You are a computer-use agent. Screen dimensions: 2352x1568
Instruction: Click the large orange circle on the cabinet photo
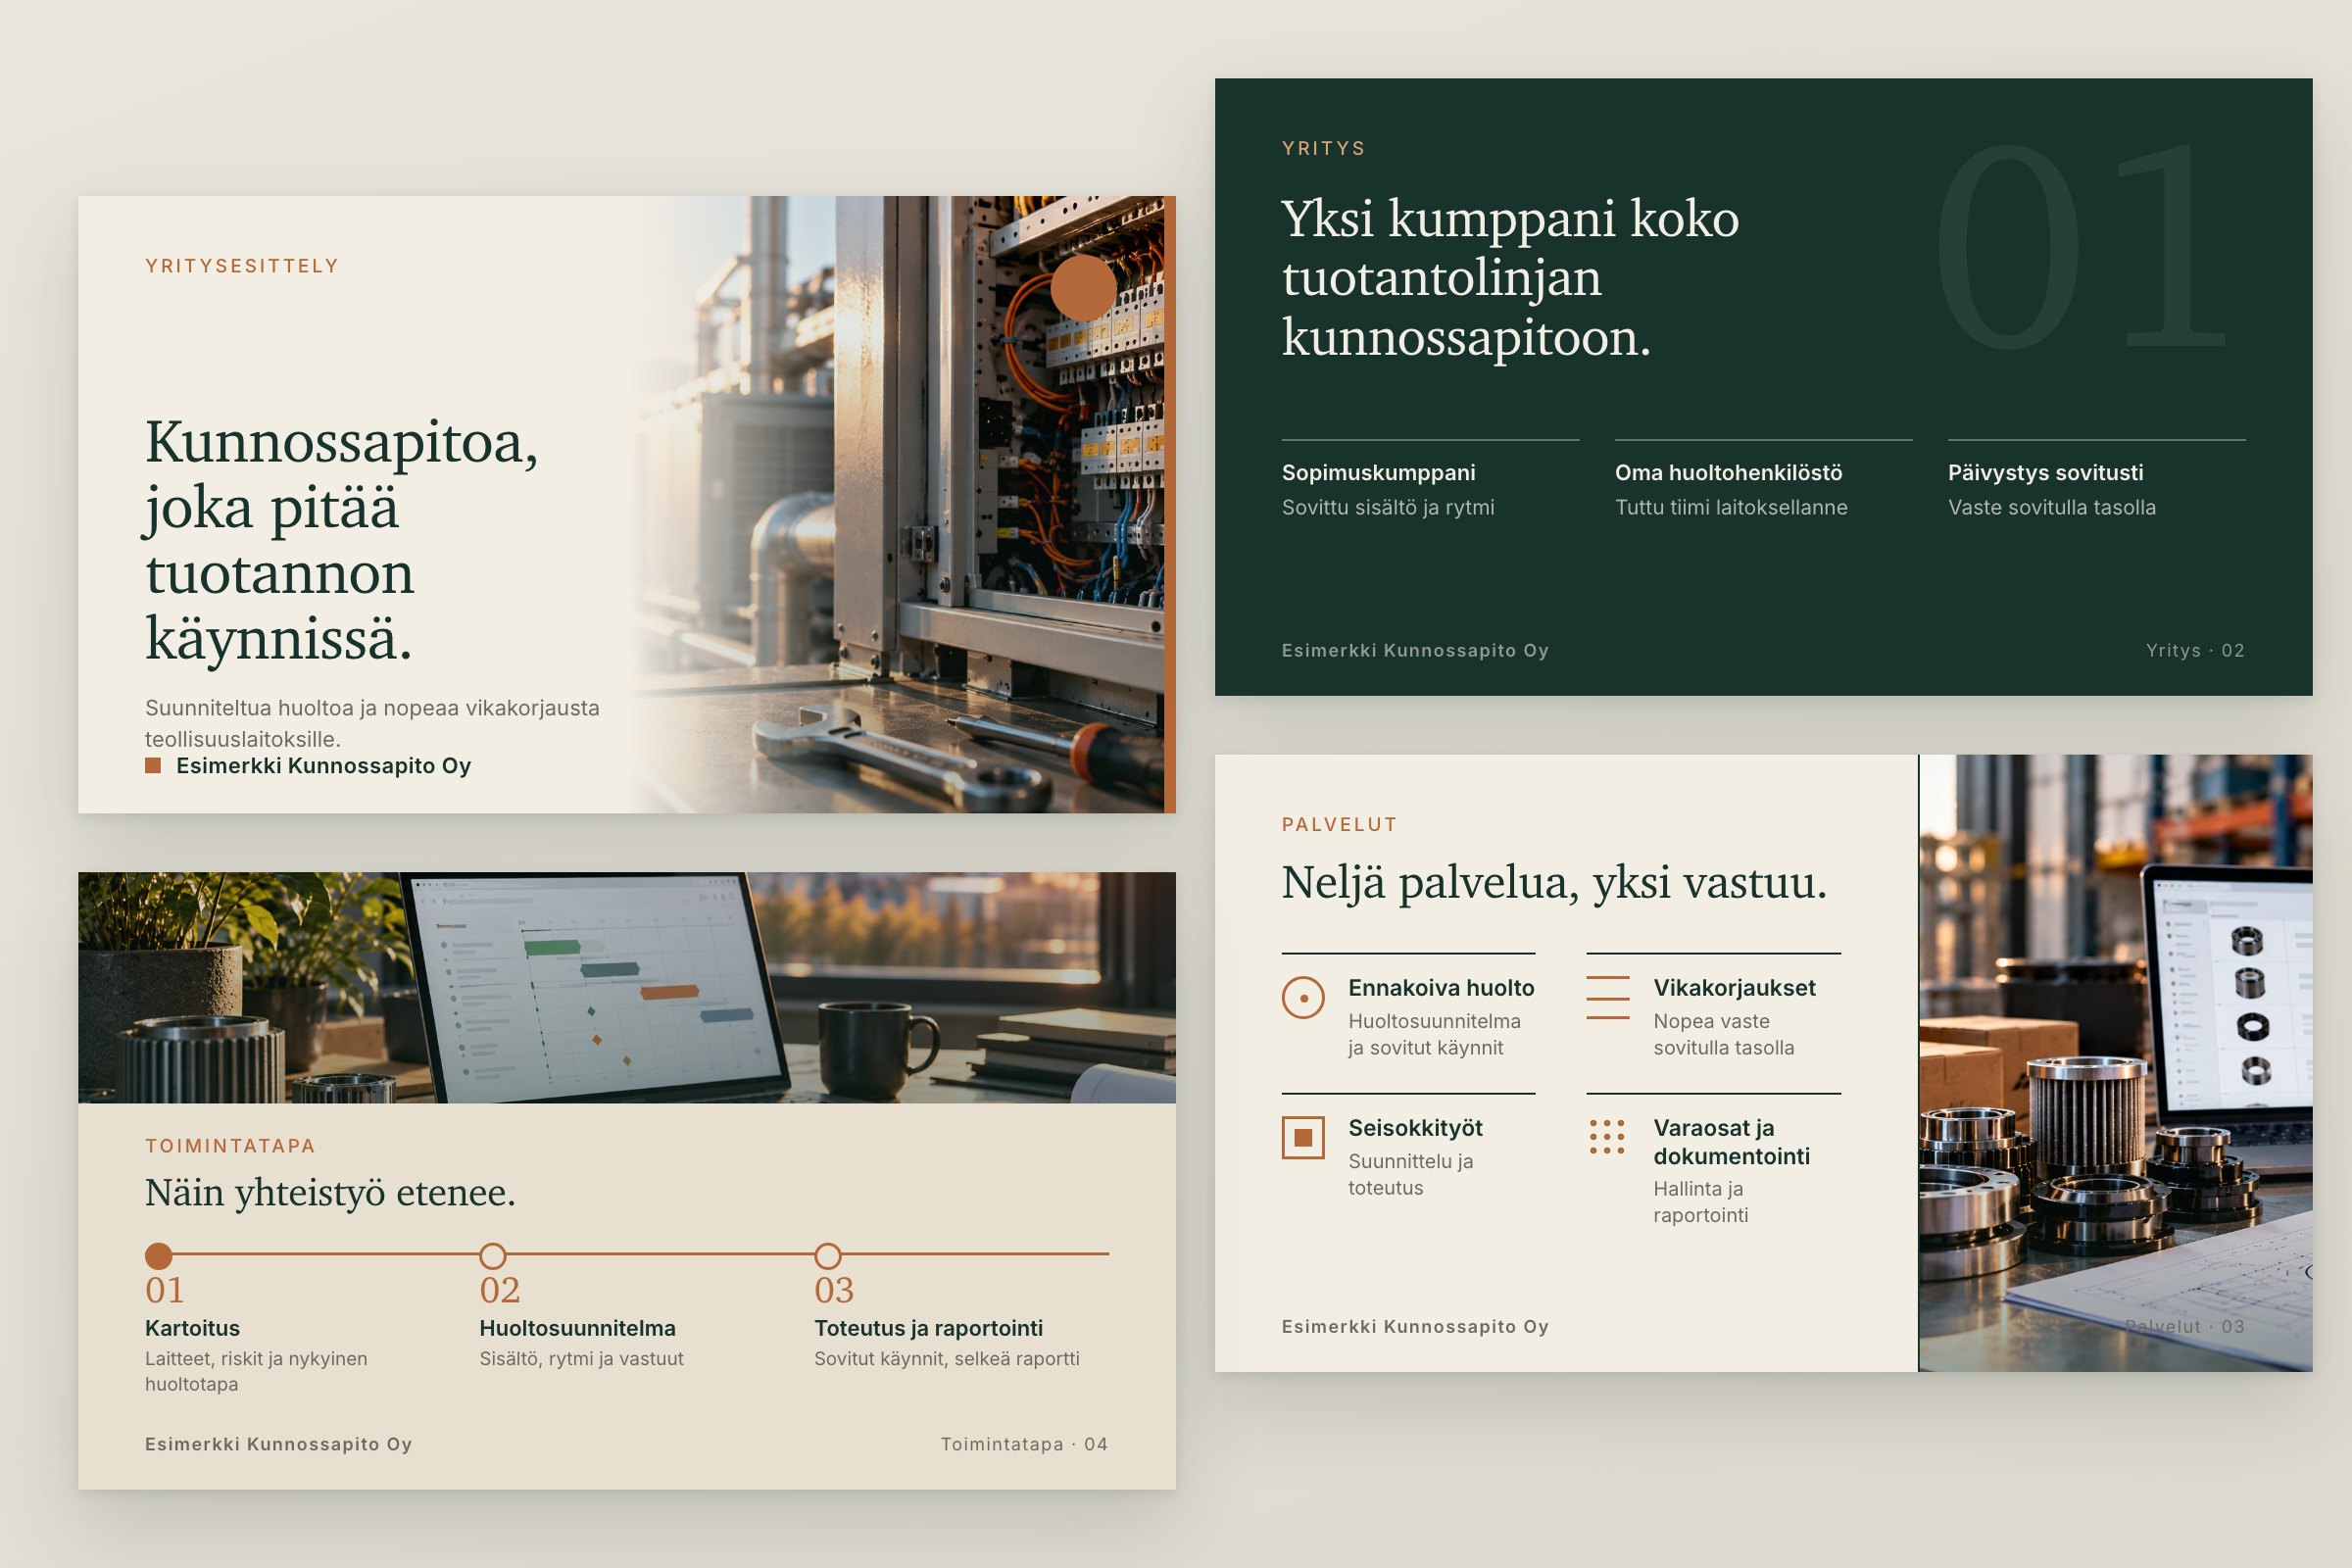coord(1083,288)
